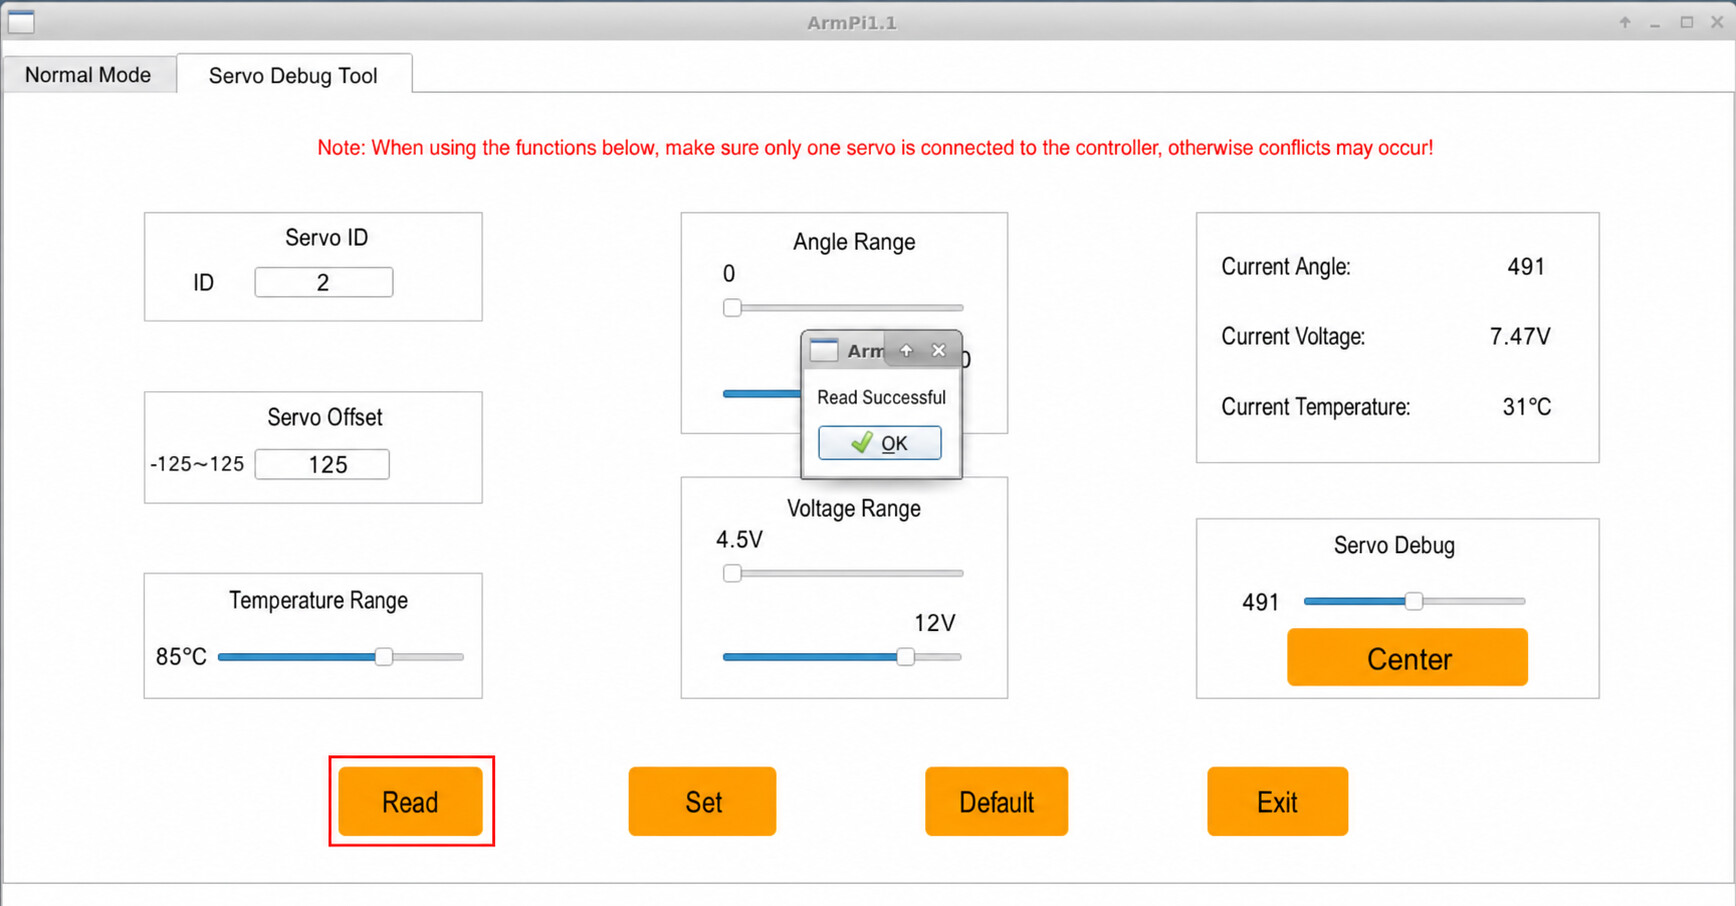Restore defaults with the Default button

coord(997,802)
